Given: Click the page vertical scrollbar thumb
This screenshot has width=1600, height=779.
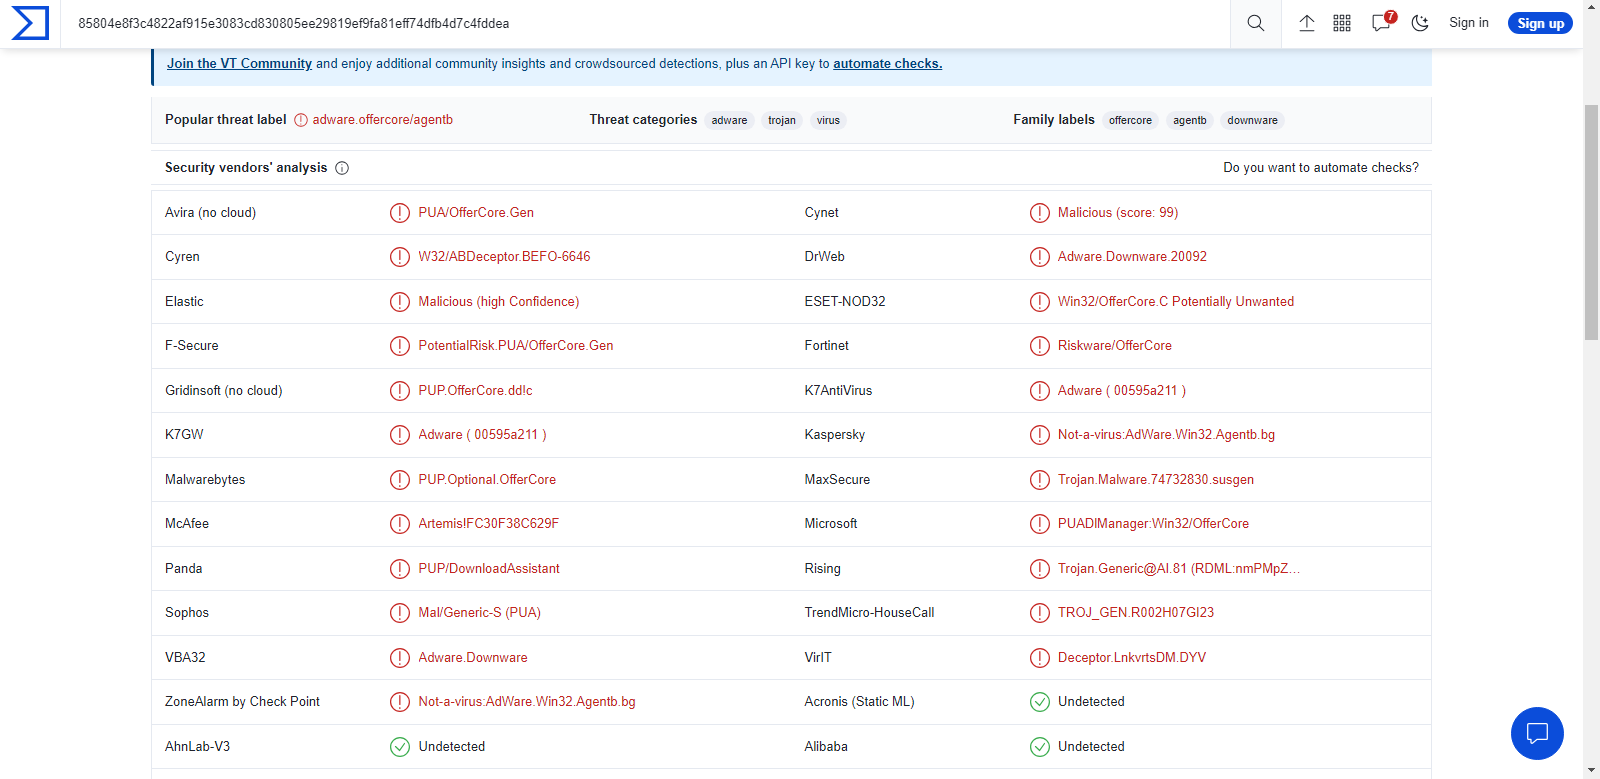Looking at the screenshot, I should coord(1591,222).
